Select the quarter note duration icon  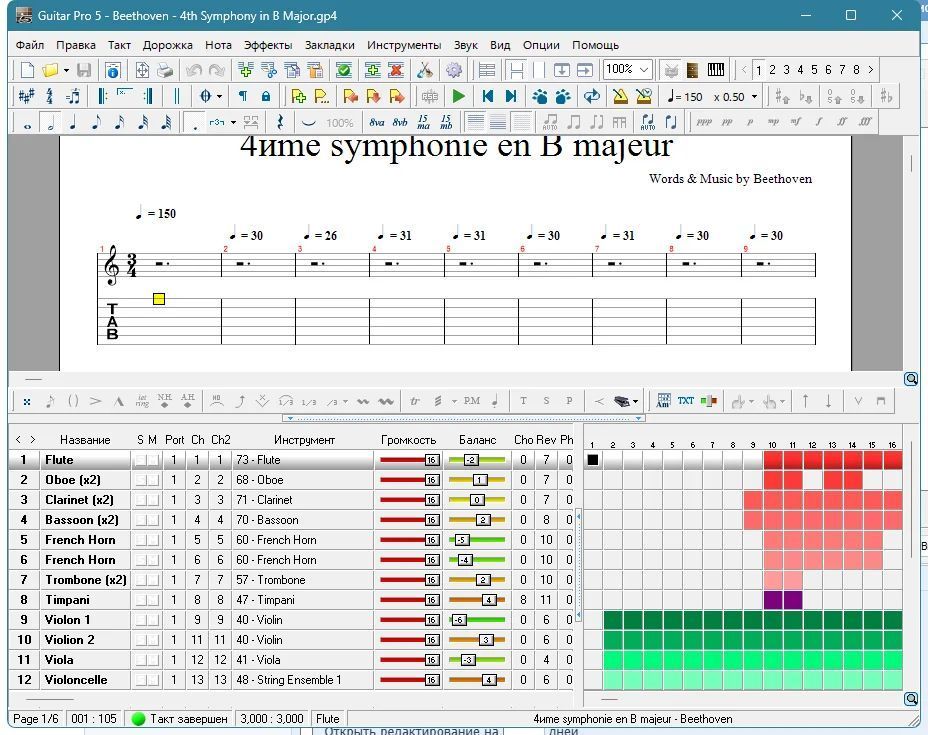[x=73, y=122]
